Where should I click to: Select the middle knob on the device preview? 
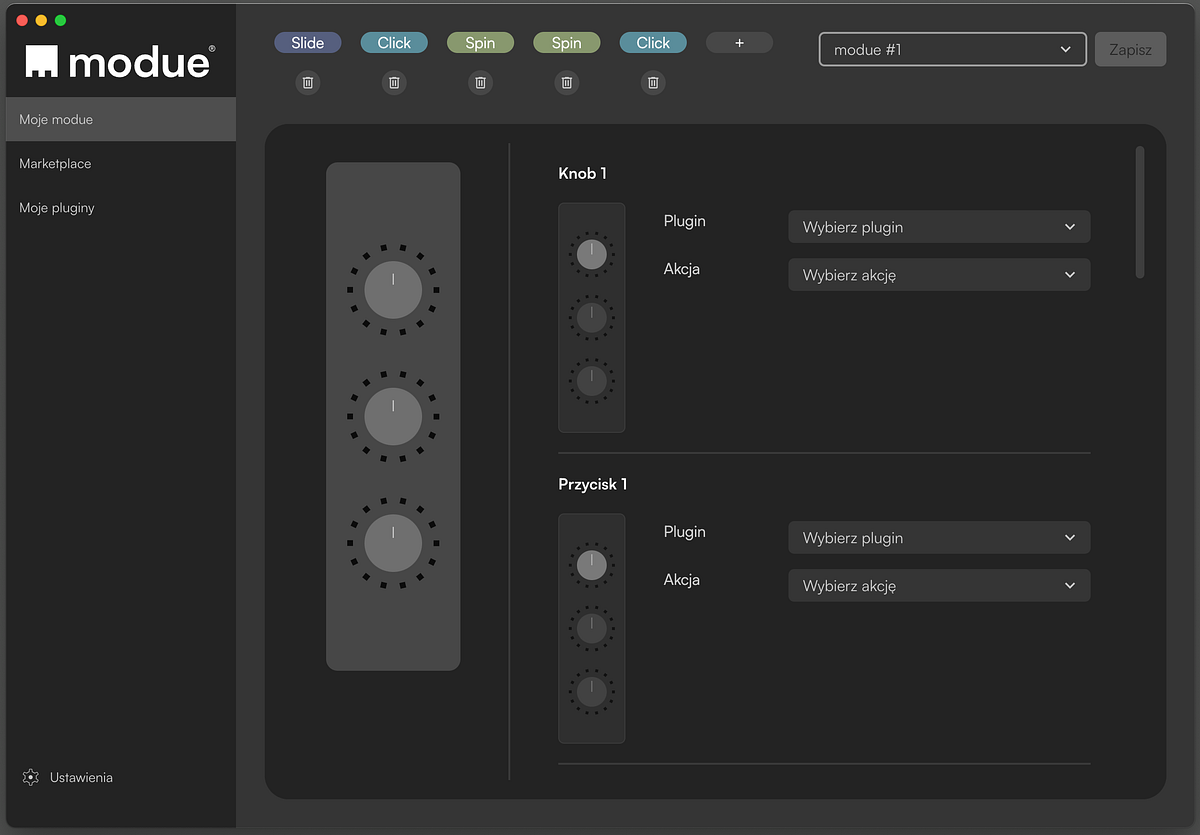(392, 417)
